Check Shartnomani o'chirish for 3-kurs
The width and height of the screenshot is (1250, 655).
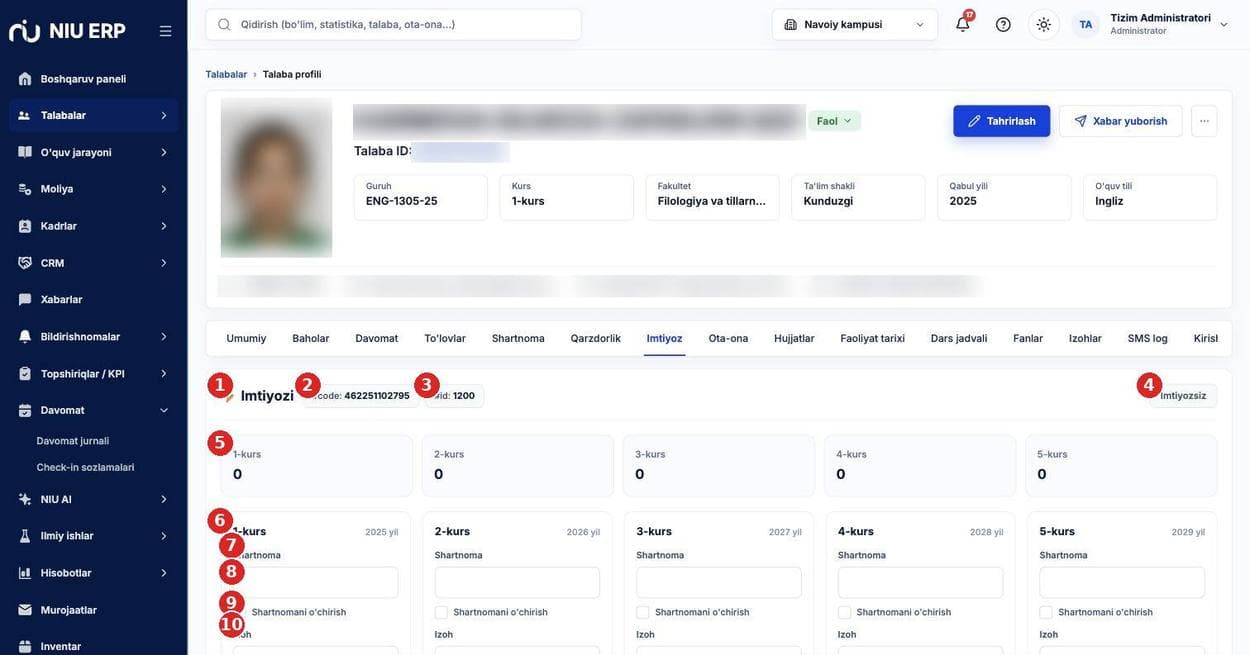[x=643, y=612]
